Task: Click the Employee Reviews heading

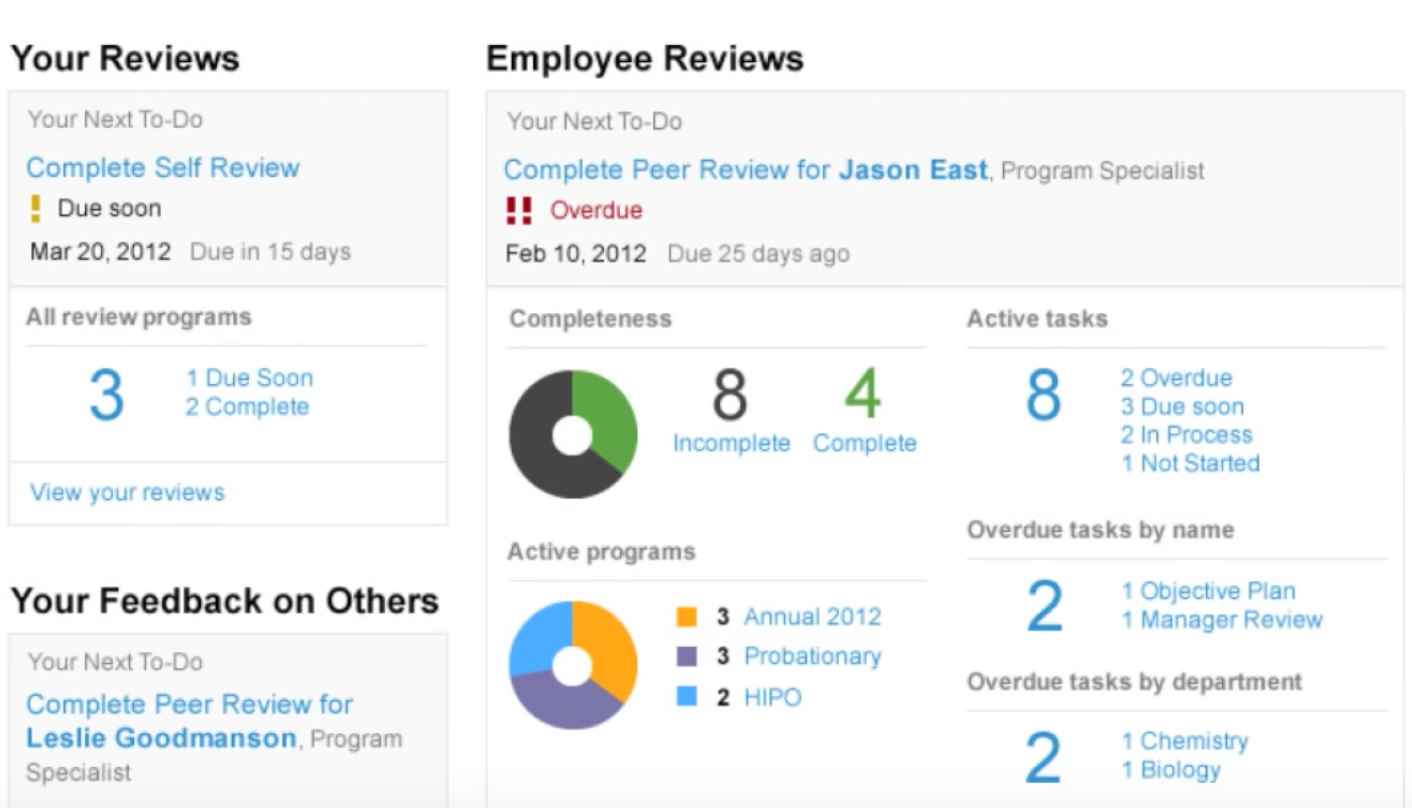Action: 645,58
